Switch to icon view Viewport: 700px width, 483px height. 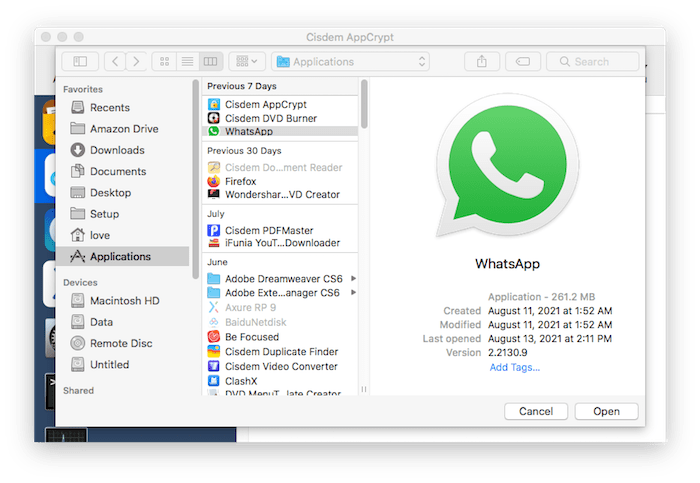pos(164,61)
